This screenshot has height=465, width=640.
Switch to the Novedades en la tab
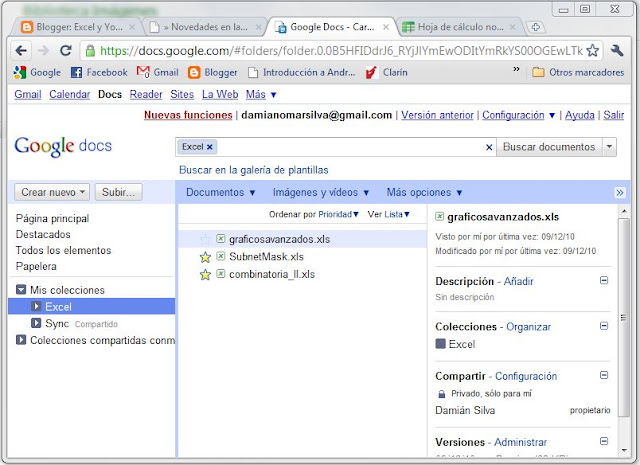(x=205, y=27)
